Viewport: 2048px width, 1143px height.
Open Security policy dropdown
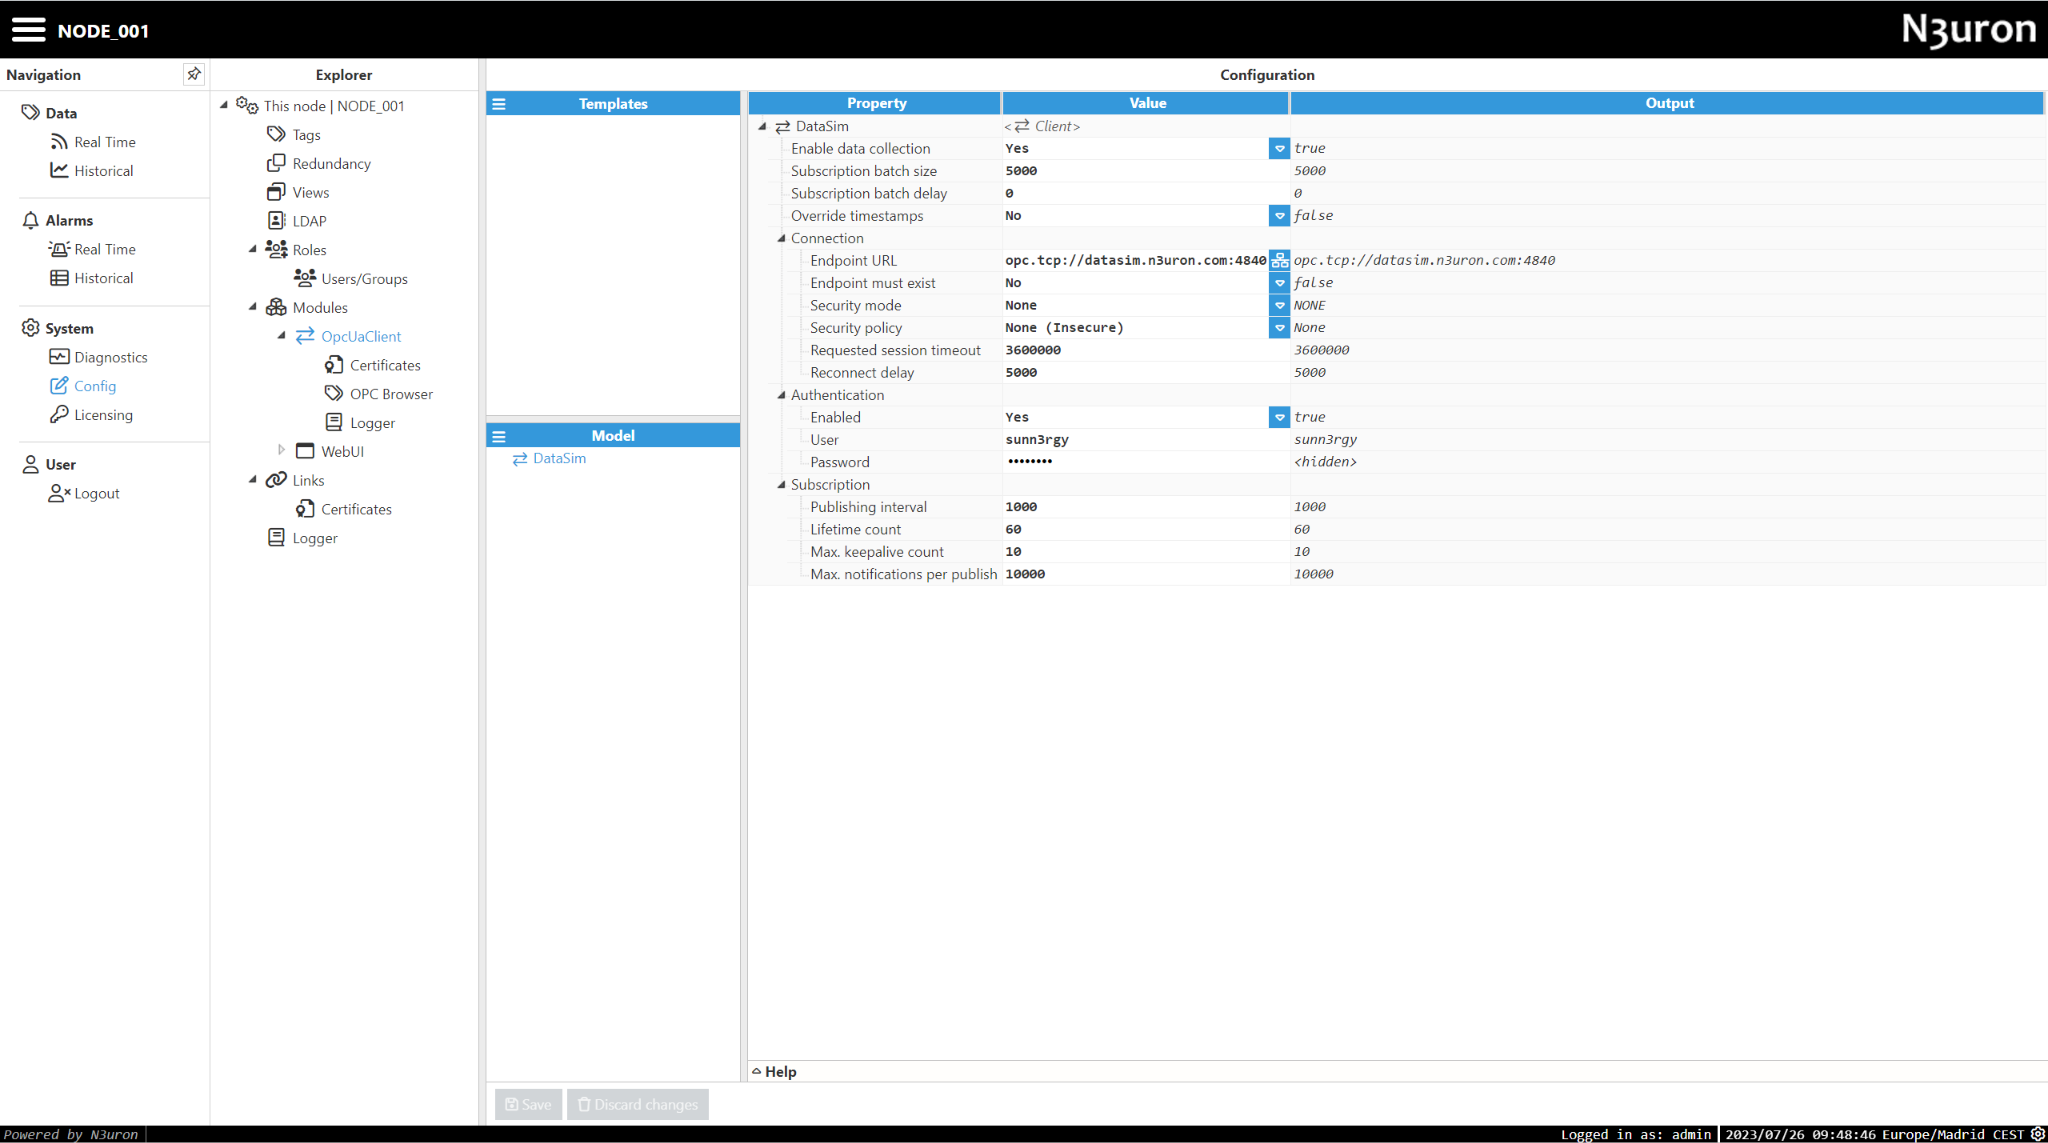(1279, 327)
